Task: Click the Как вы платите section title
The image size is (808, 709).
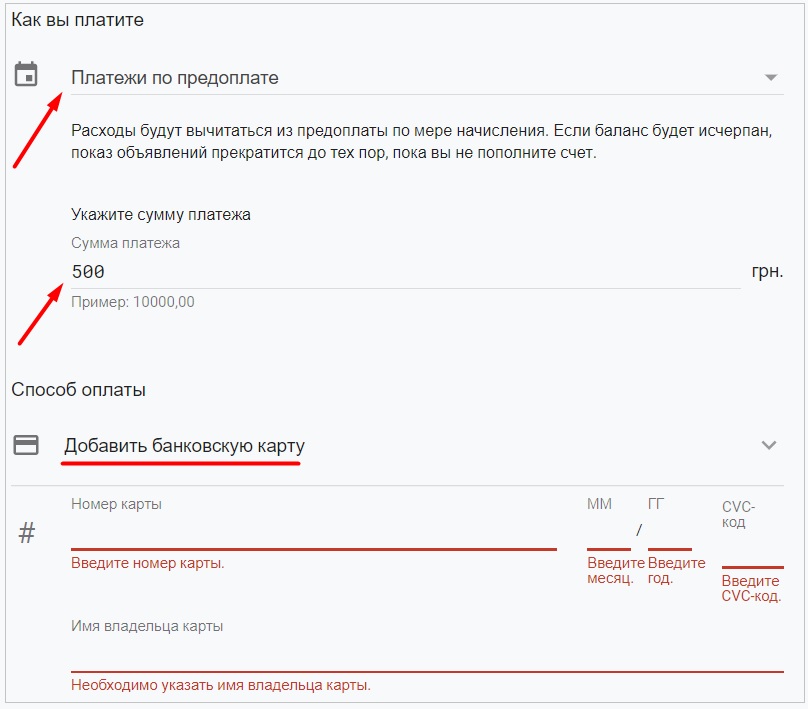Action: 77,20
